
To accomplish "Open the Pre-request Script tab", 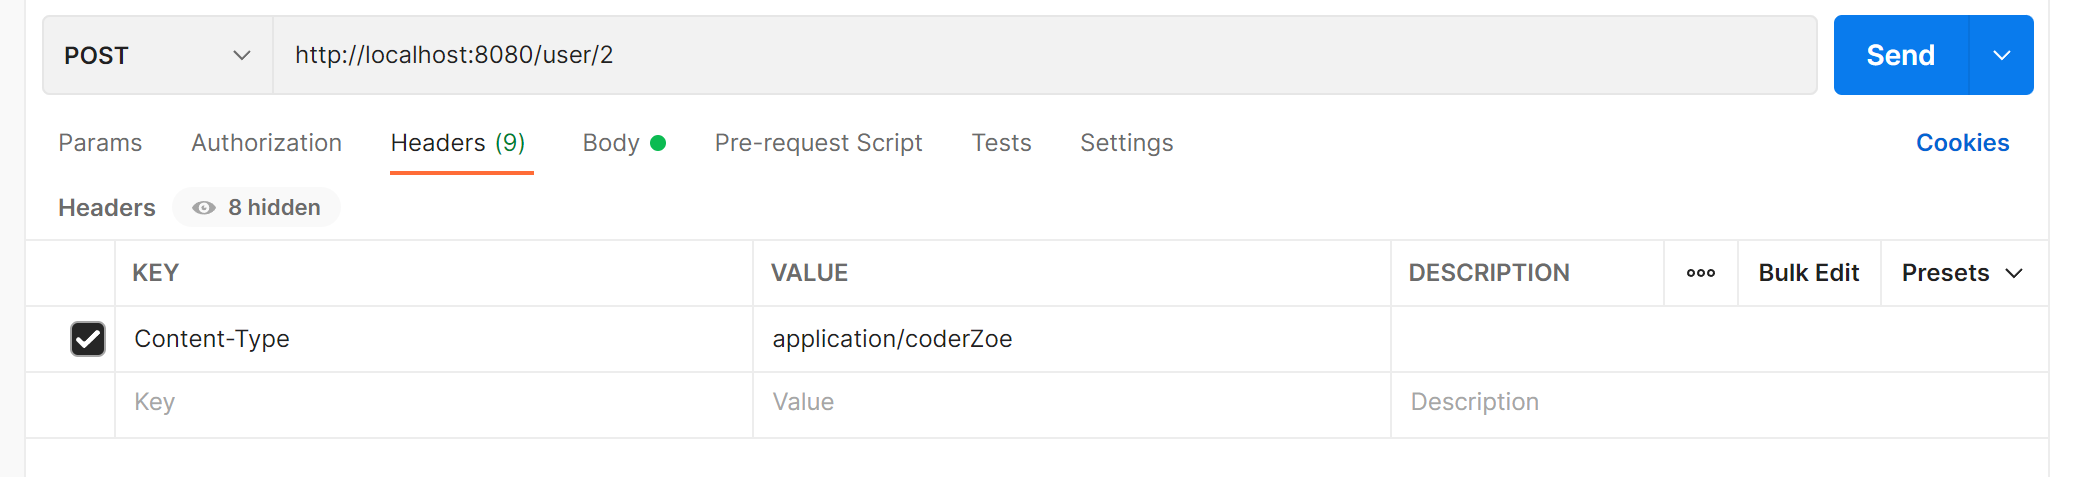I will pos(818,143).
